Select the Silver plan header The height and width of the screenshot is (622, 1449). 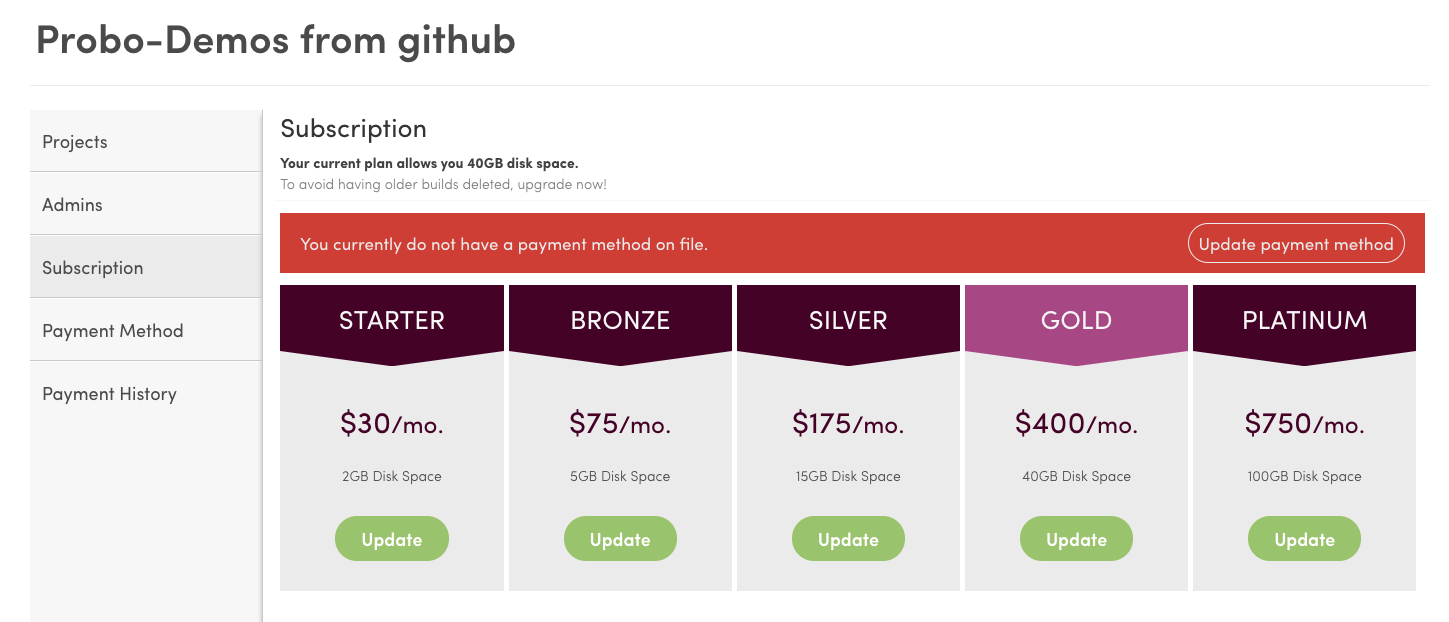pos(848,320)
